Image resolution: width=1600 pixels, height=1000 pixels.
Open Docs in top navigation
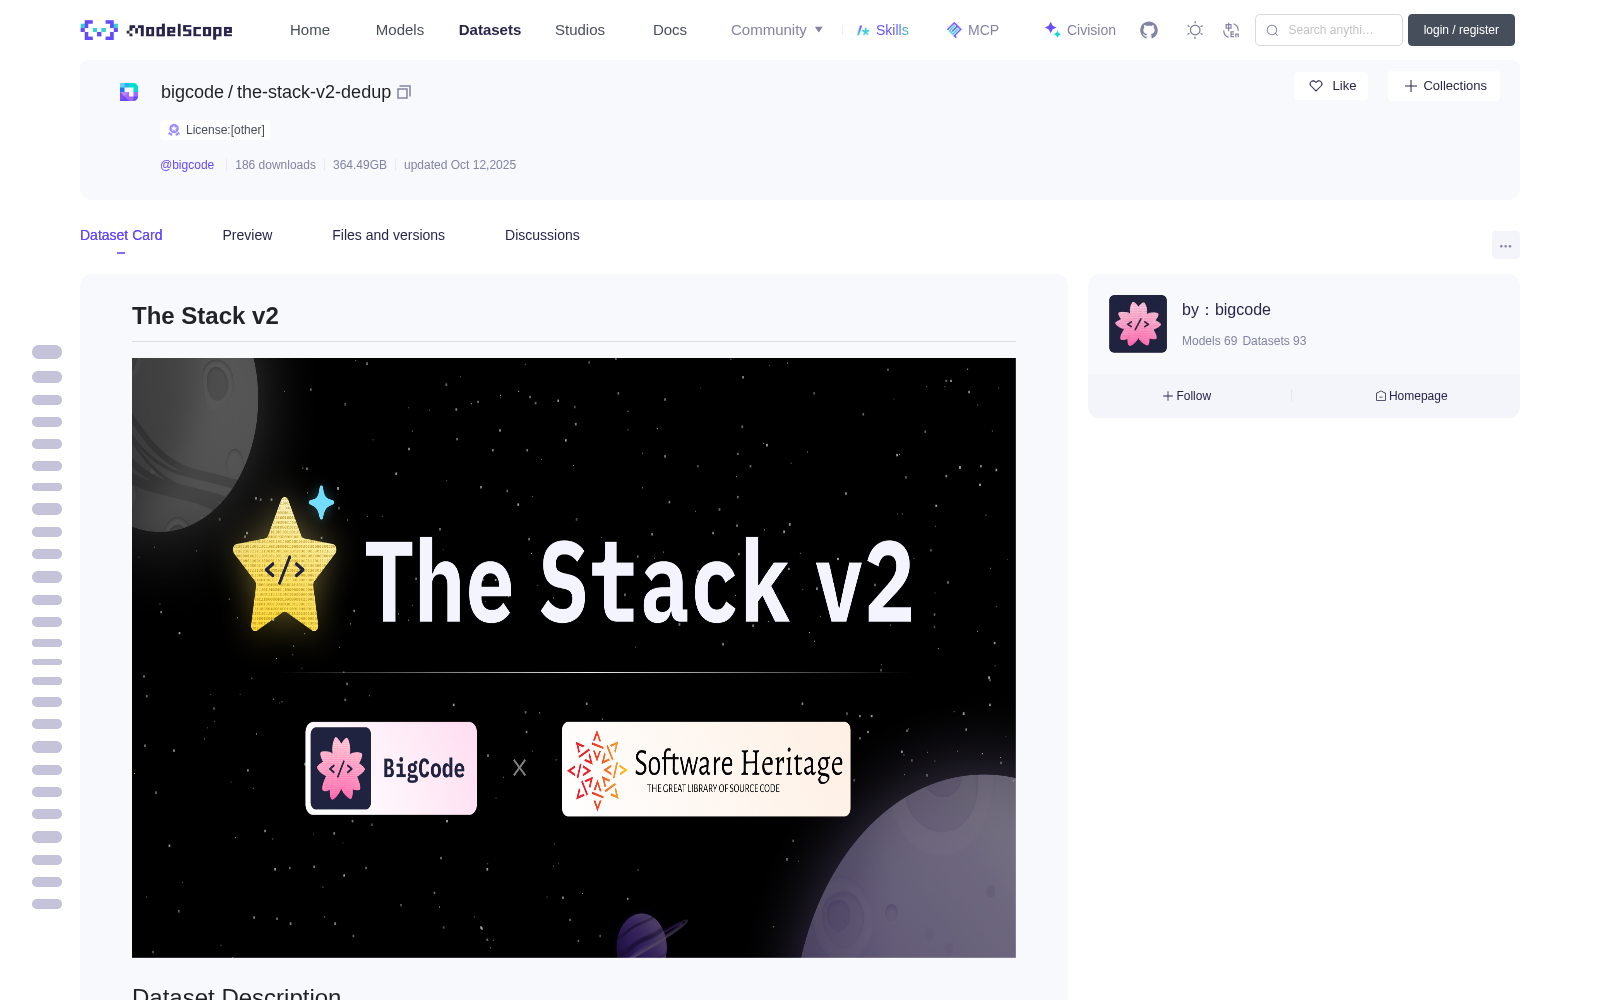click(670, 30)
